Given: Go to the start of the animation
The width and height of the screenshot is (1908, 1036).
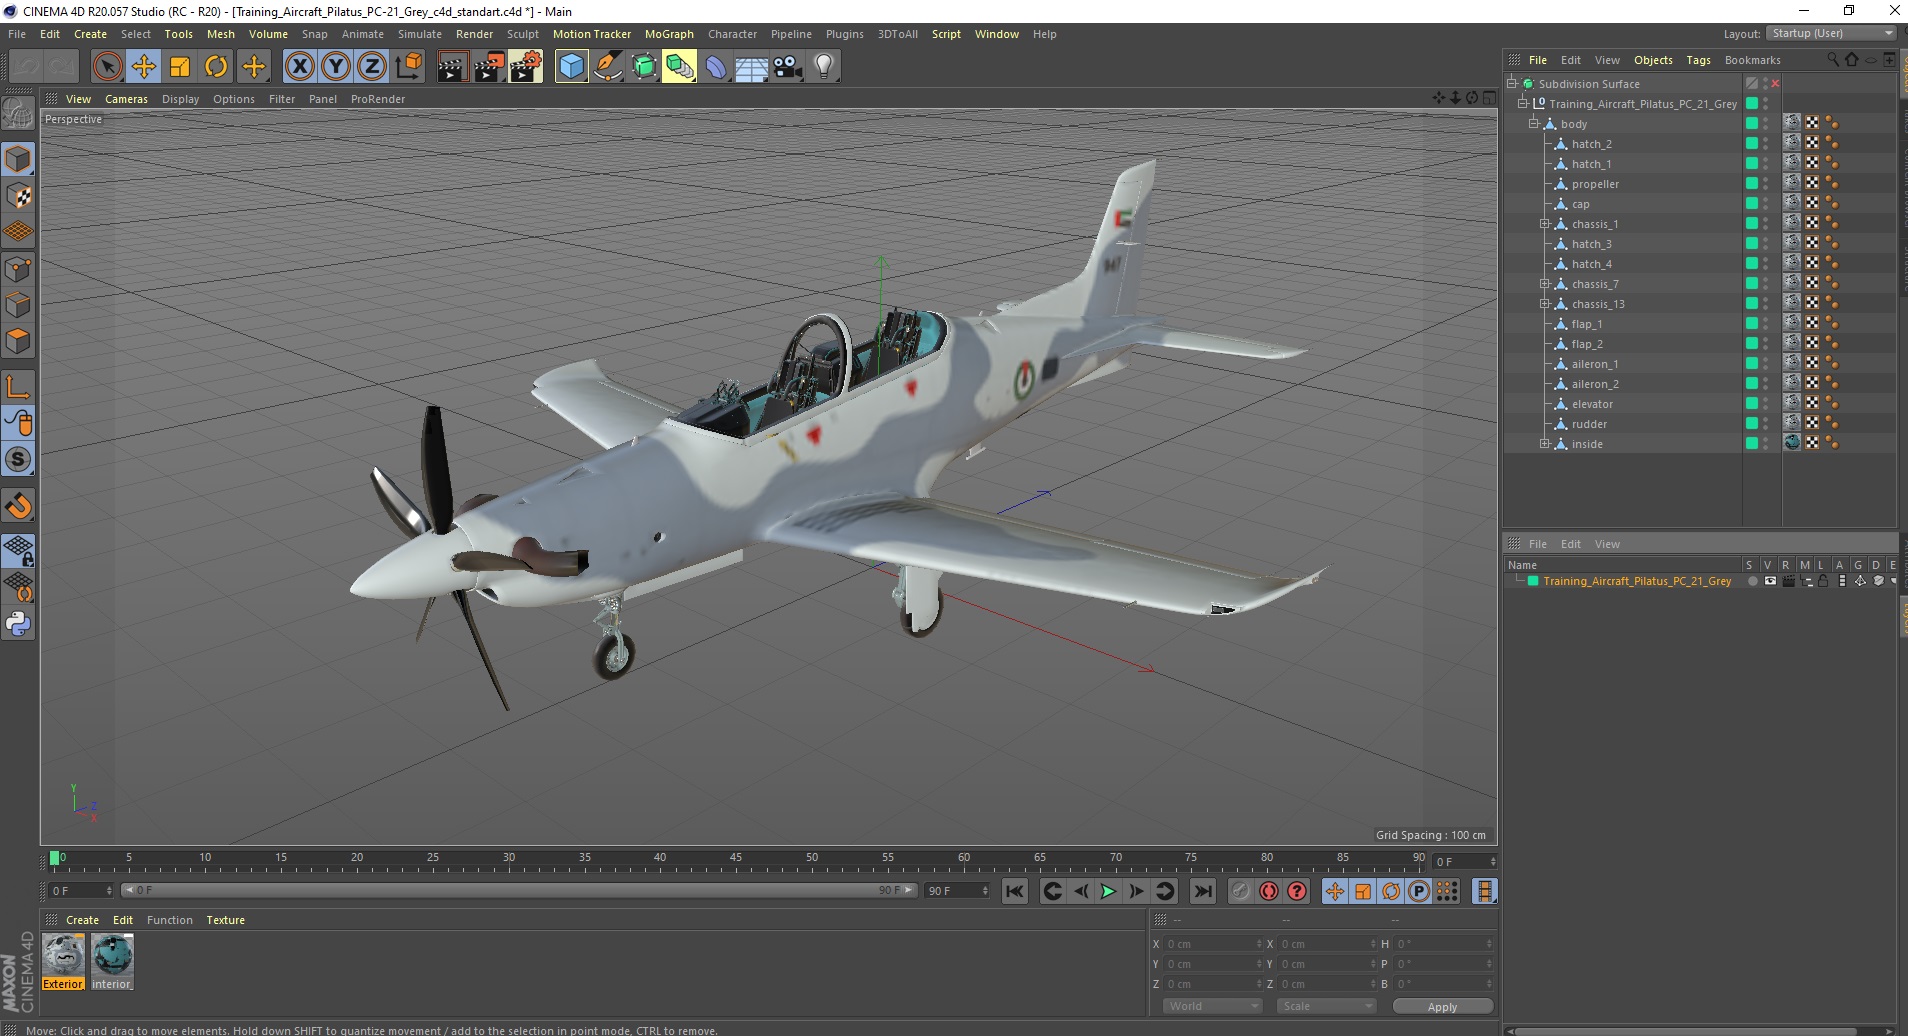Looking at the screenshot, I should 1014,891.
